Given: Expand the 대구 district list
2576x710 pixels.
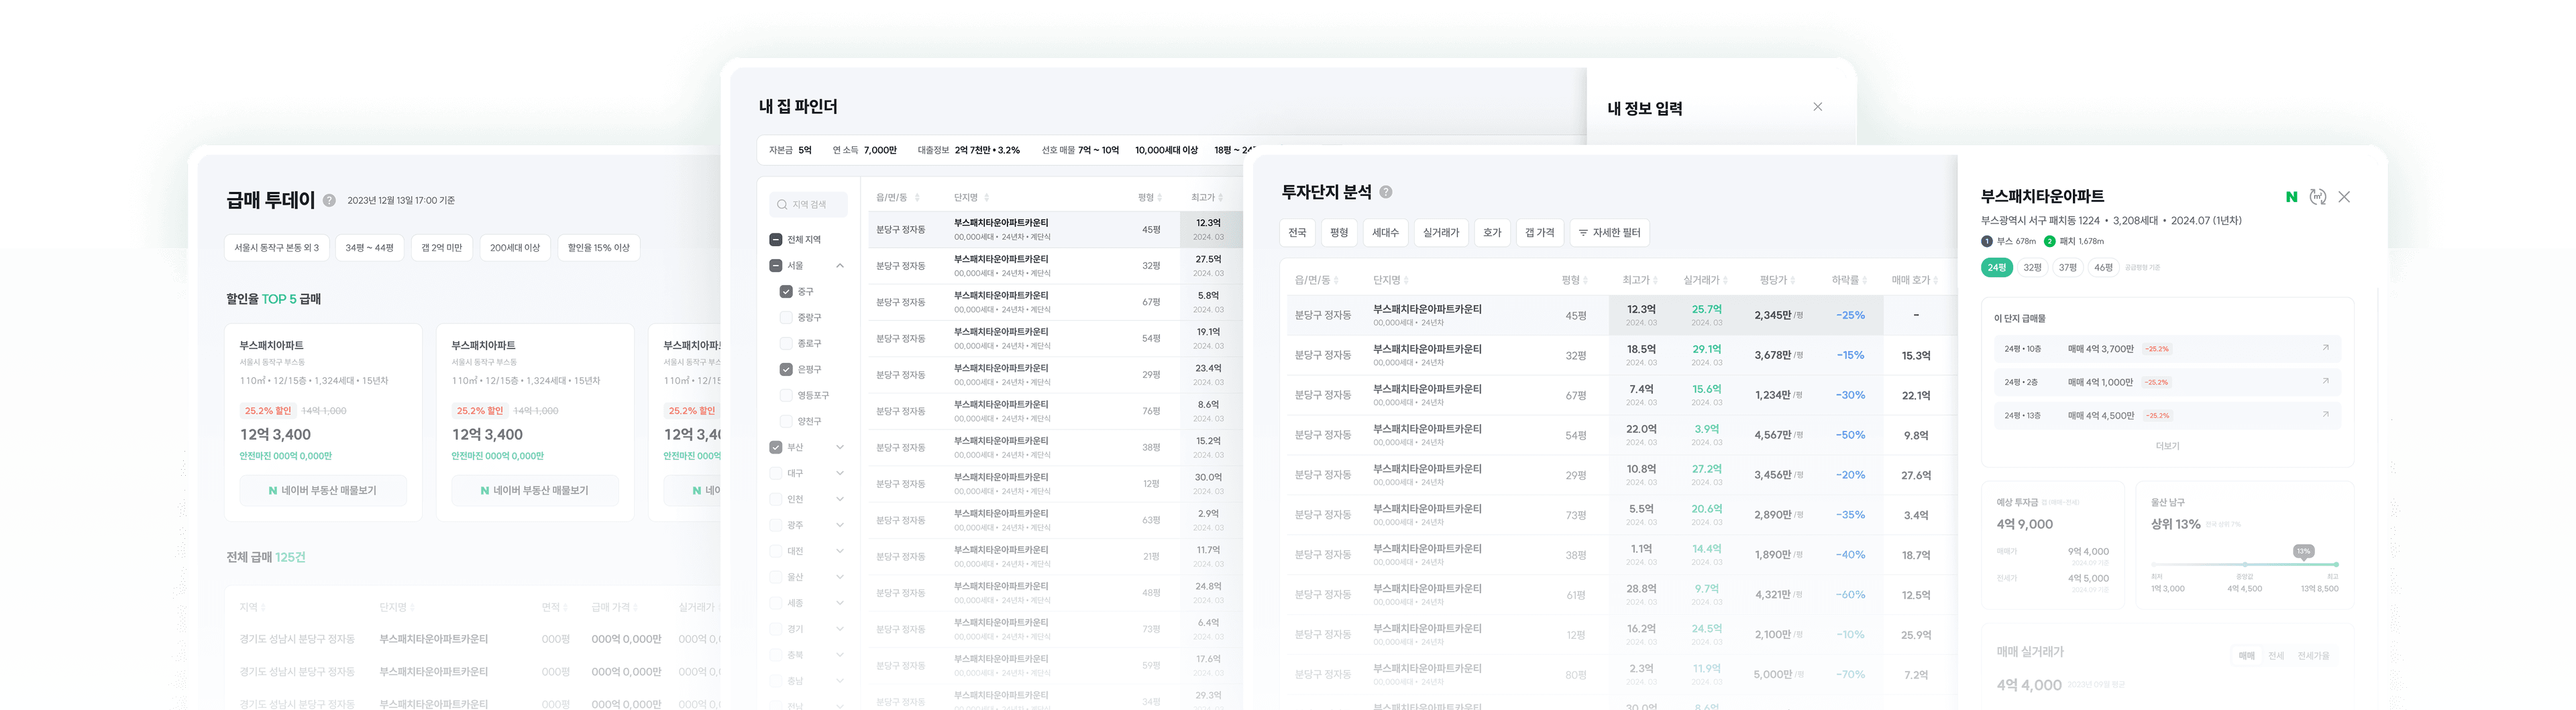Looking at the screenshot, I should pos(840,473).
